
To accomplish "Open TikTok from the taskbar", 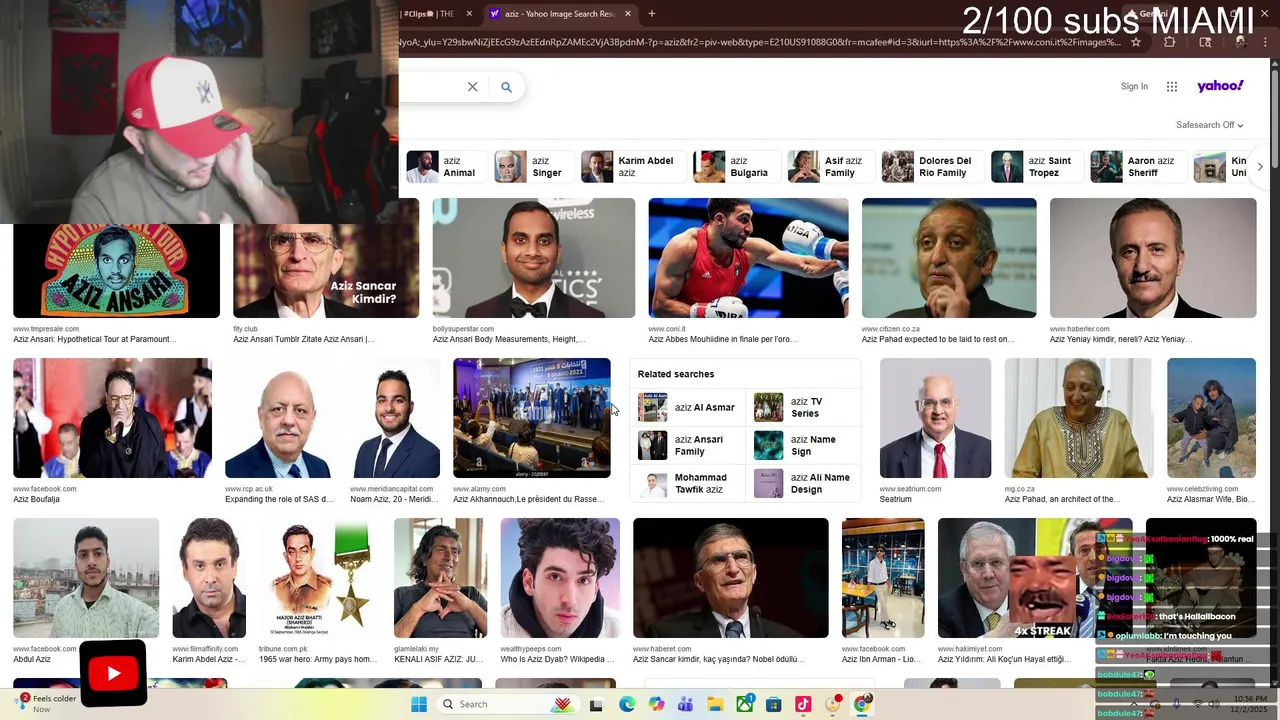I will pos(803,705).
